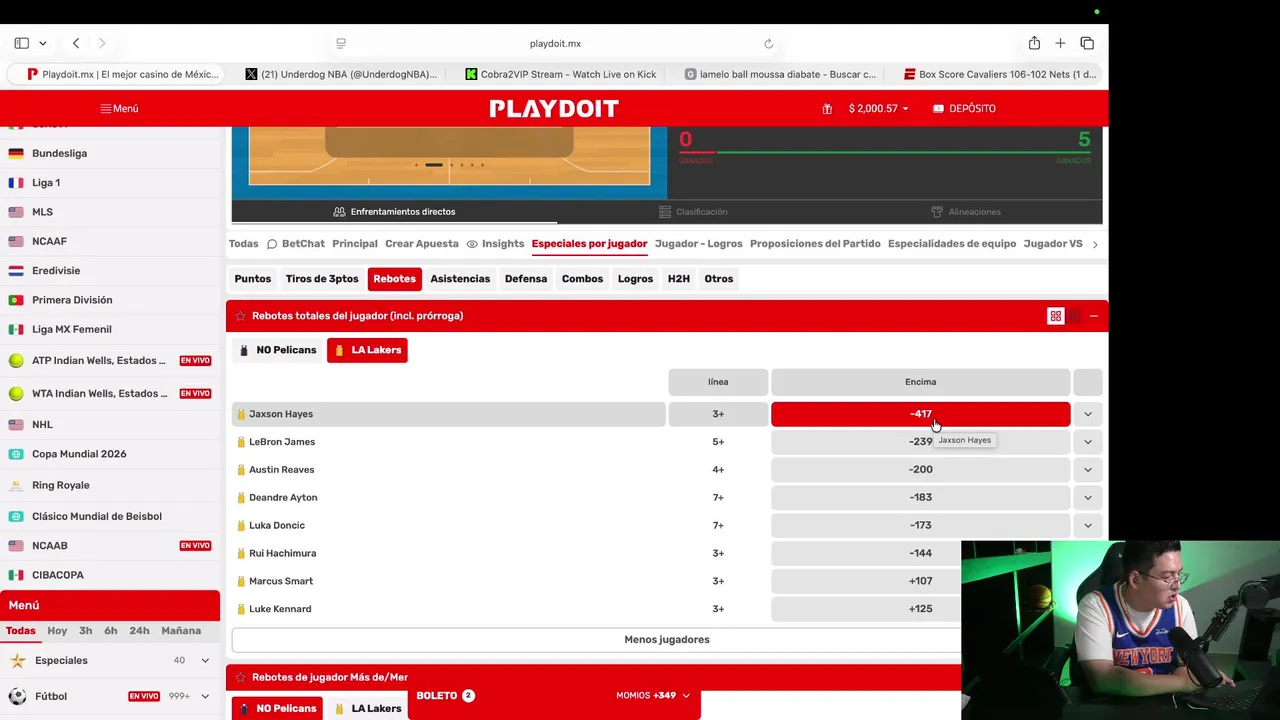Reload the playdoit.mx page
Viewport: 1280px width, 720px height.
768,43
